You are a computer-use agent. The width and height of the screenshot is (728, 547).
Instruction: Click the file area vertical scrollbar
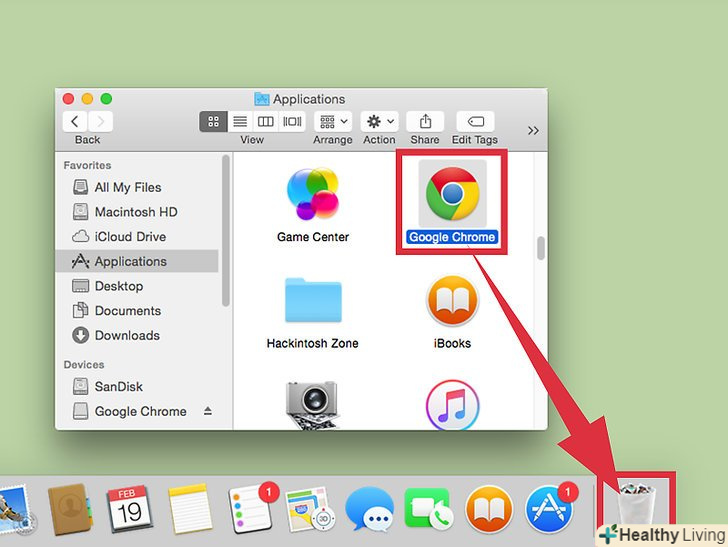(540, 248)
